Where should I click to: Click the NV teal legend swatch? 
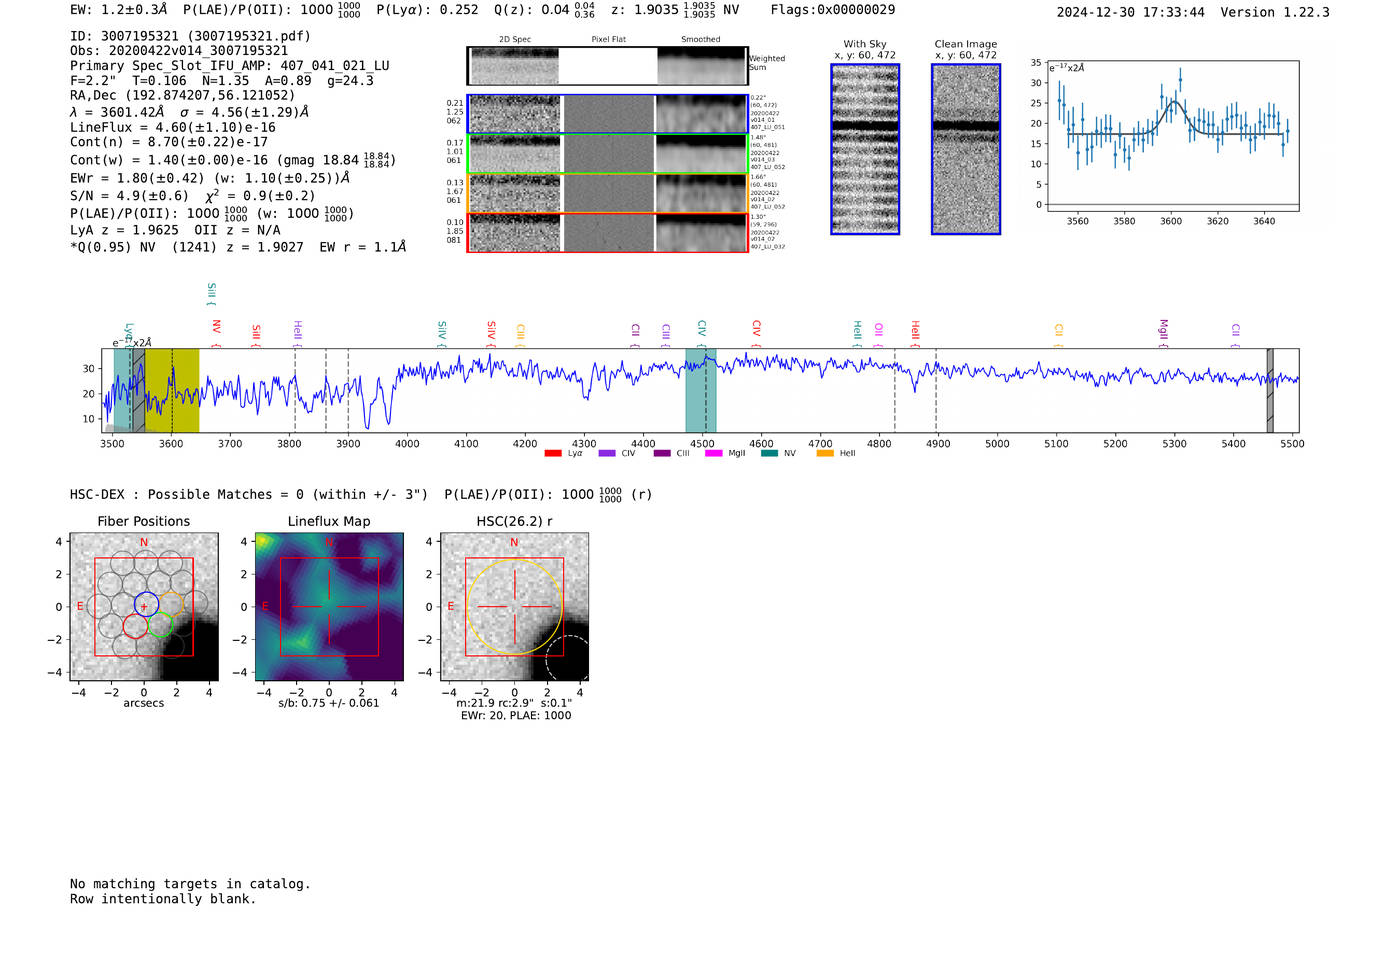769,454
